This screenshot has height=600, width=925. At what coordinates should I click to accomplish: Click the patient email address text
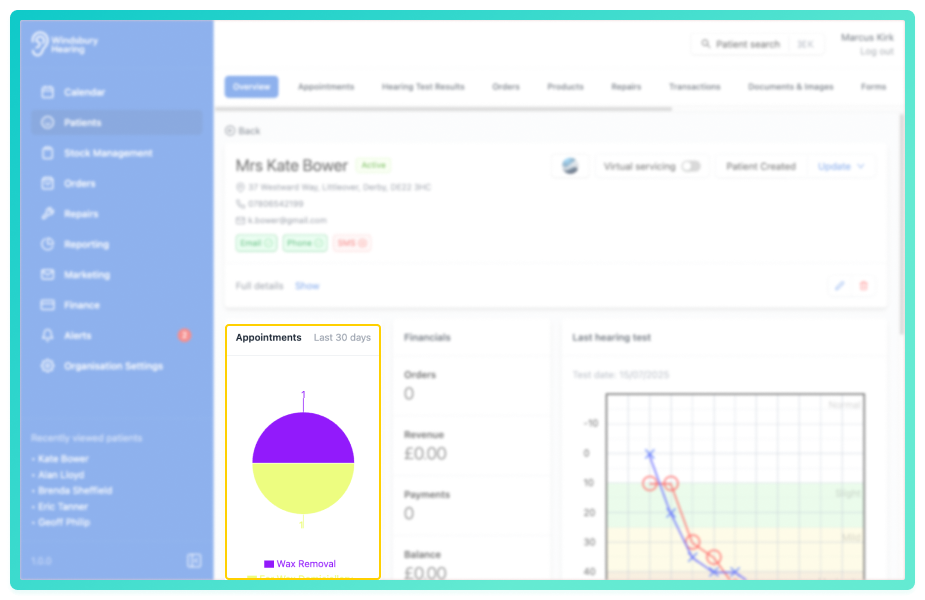click(287, 220)
